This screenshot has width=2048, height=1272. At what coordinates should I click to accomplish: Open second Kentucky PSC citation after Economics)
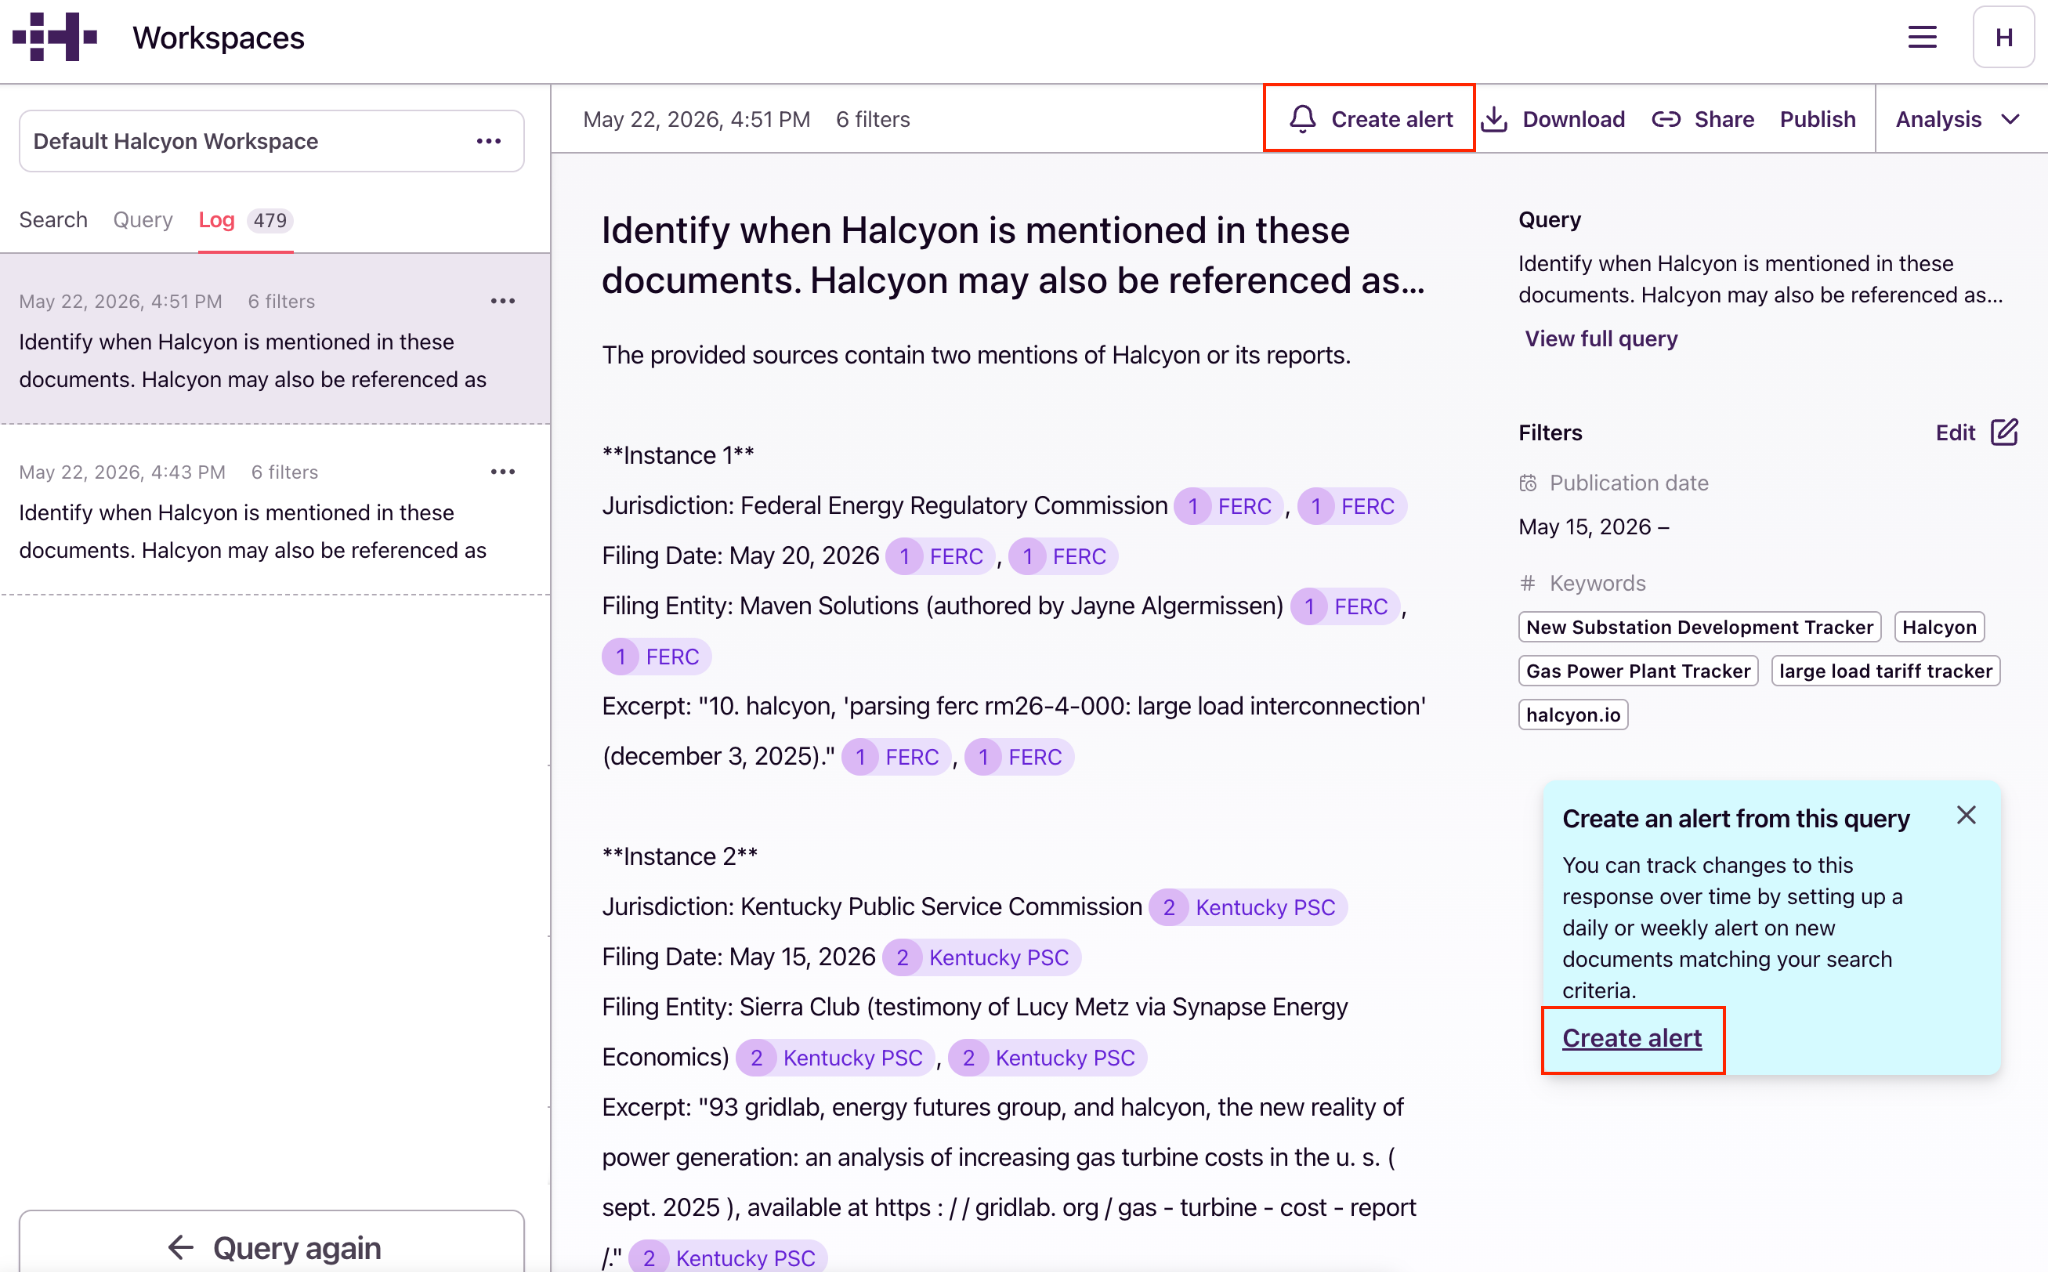(x=1047, y=1058)
